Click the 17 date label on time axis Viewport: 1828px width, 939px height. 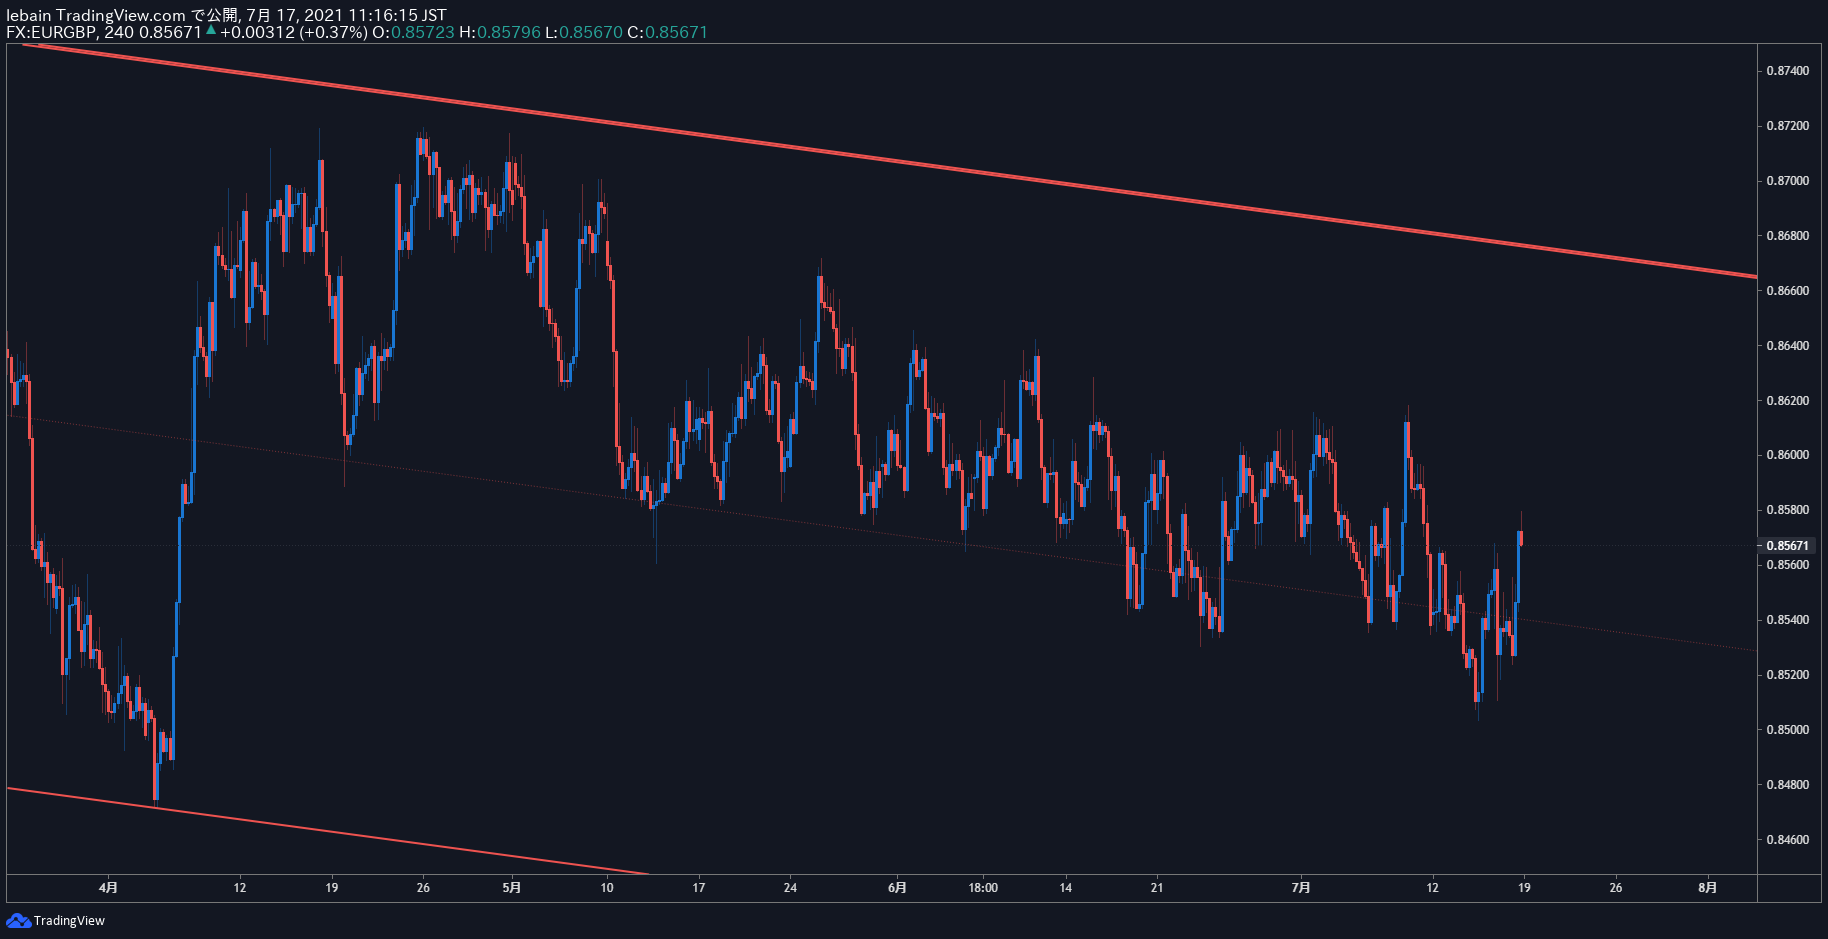click(x=699, y=888)
